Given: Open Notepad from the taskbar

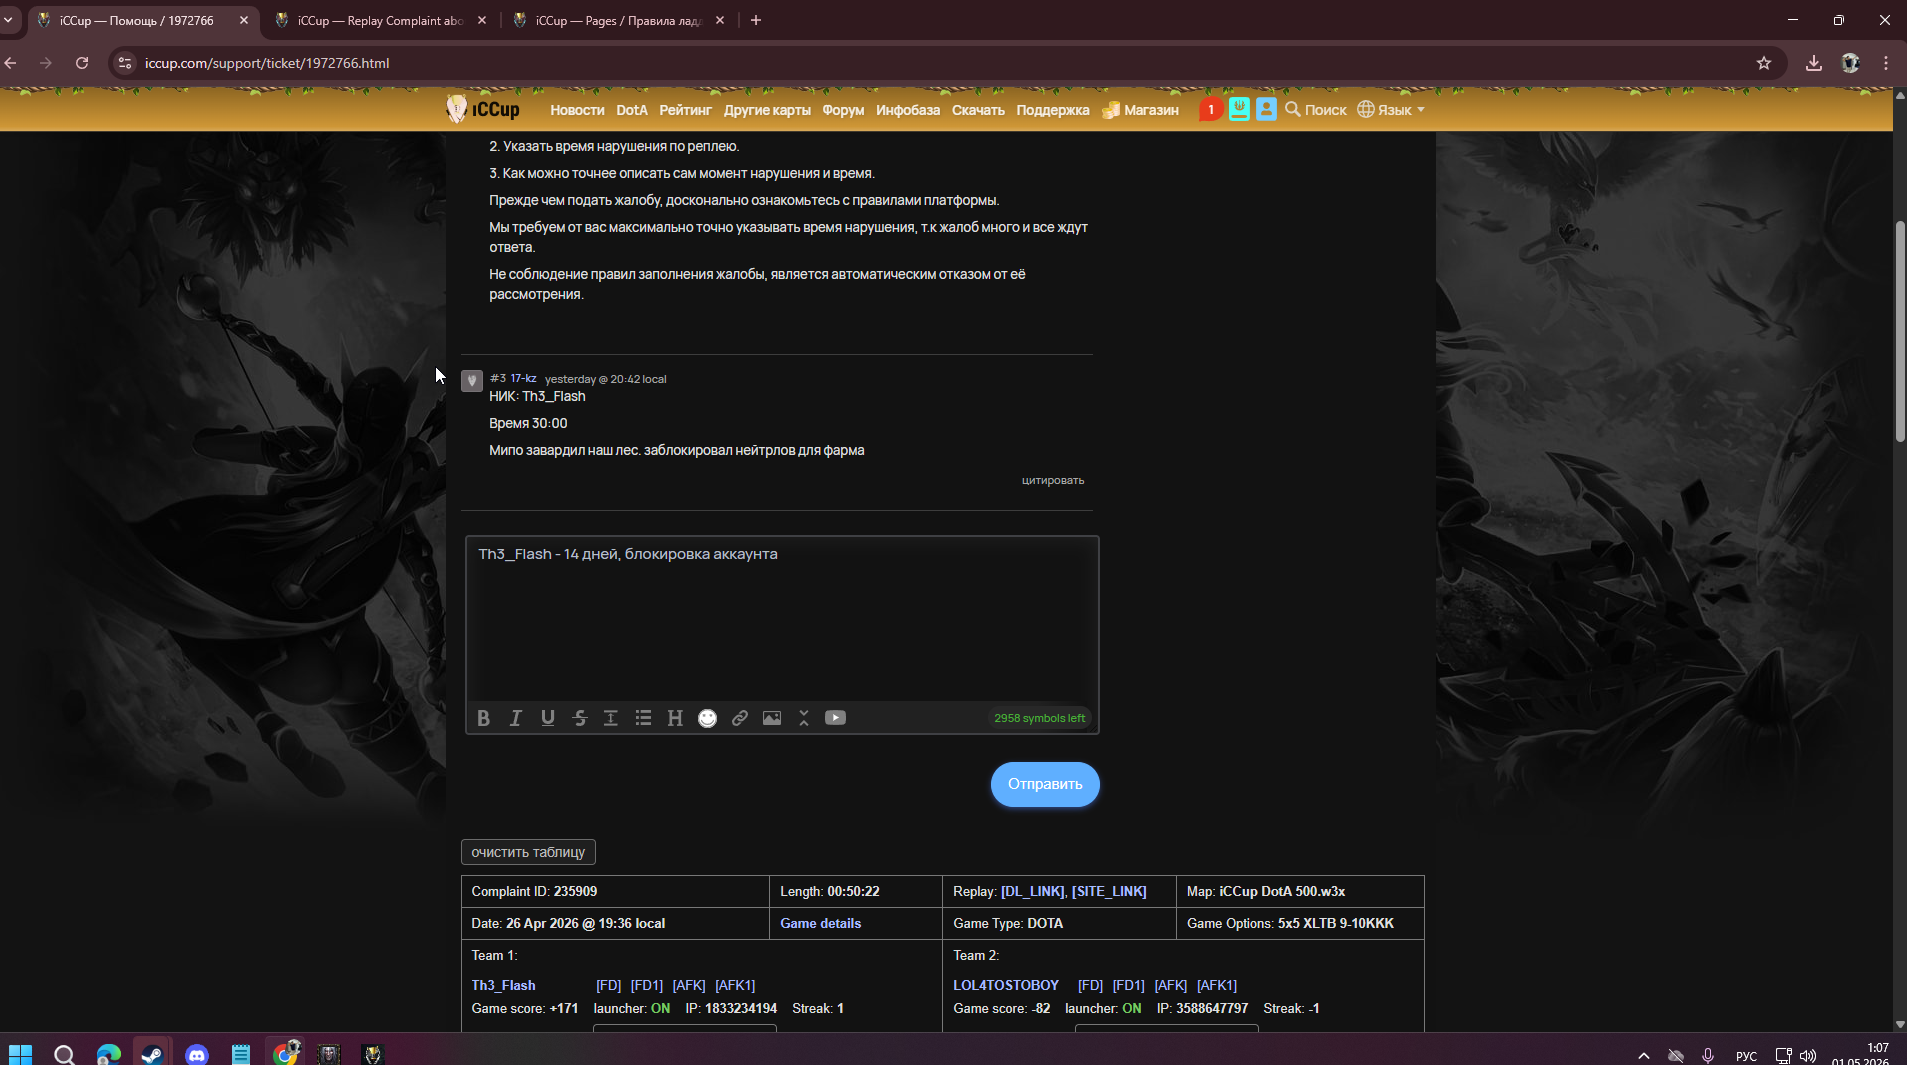Looking at the screenshot, I should tap(241, 1054).
